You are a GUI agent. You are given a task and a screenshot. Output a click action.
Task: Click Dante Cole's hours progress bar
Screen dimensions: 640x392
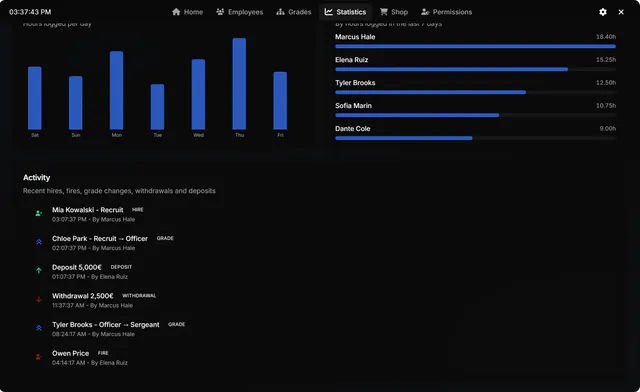tap(476, 138)
